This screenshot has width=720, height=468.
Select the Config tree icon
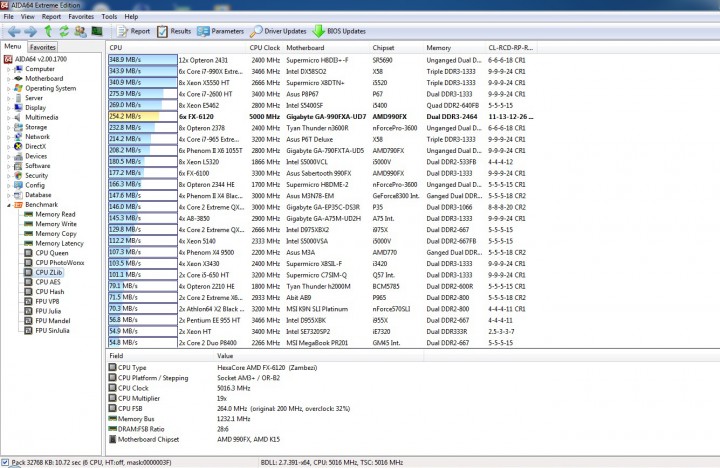pyautogui.click(x=18, y=185)
